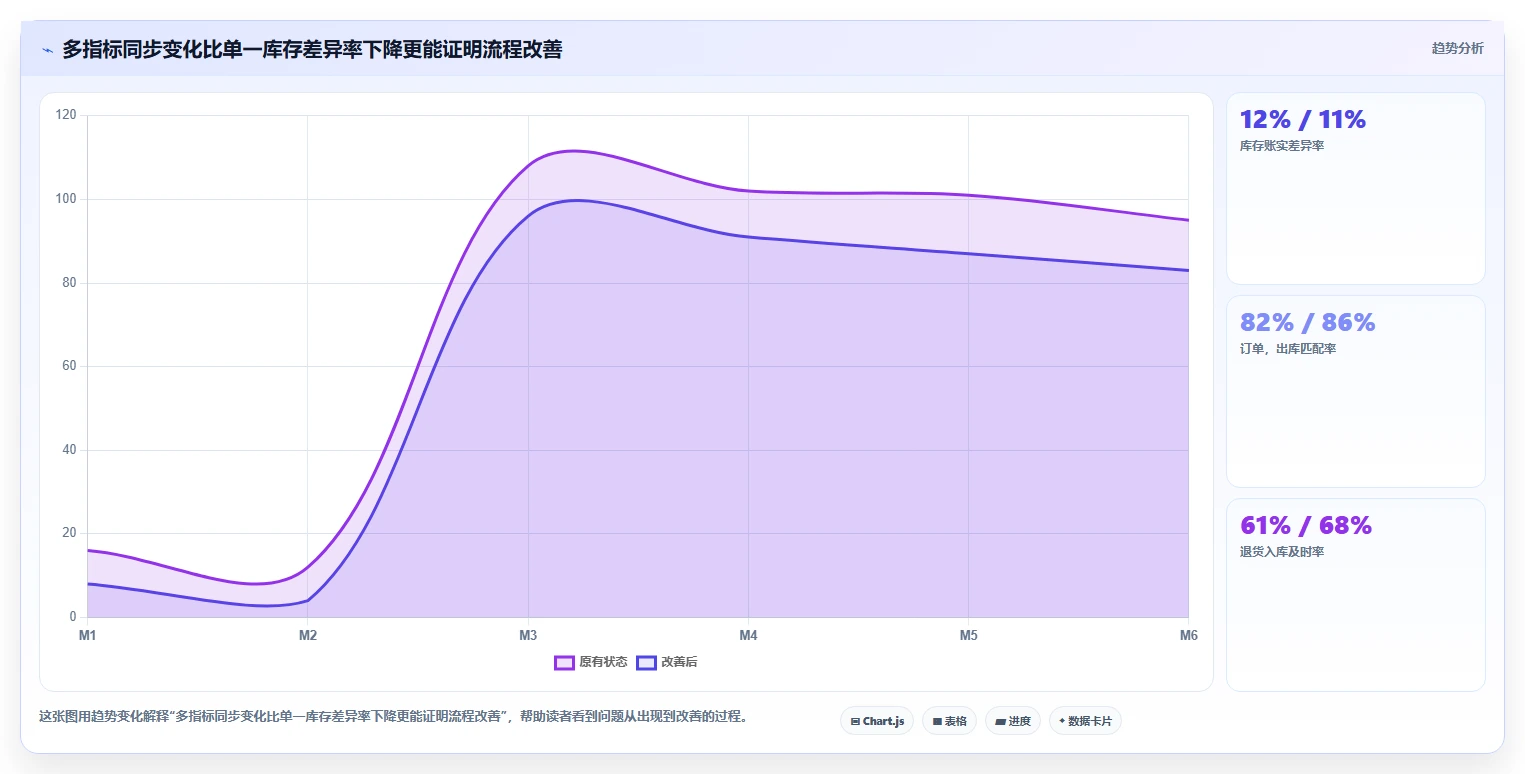Click the 数据卡片 tag
1525x774 pixels.
1085,721
